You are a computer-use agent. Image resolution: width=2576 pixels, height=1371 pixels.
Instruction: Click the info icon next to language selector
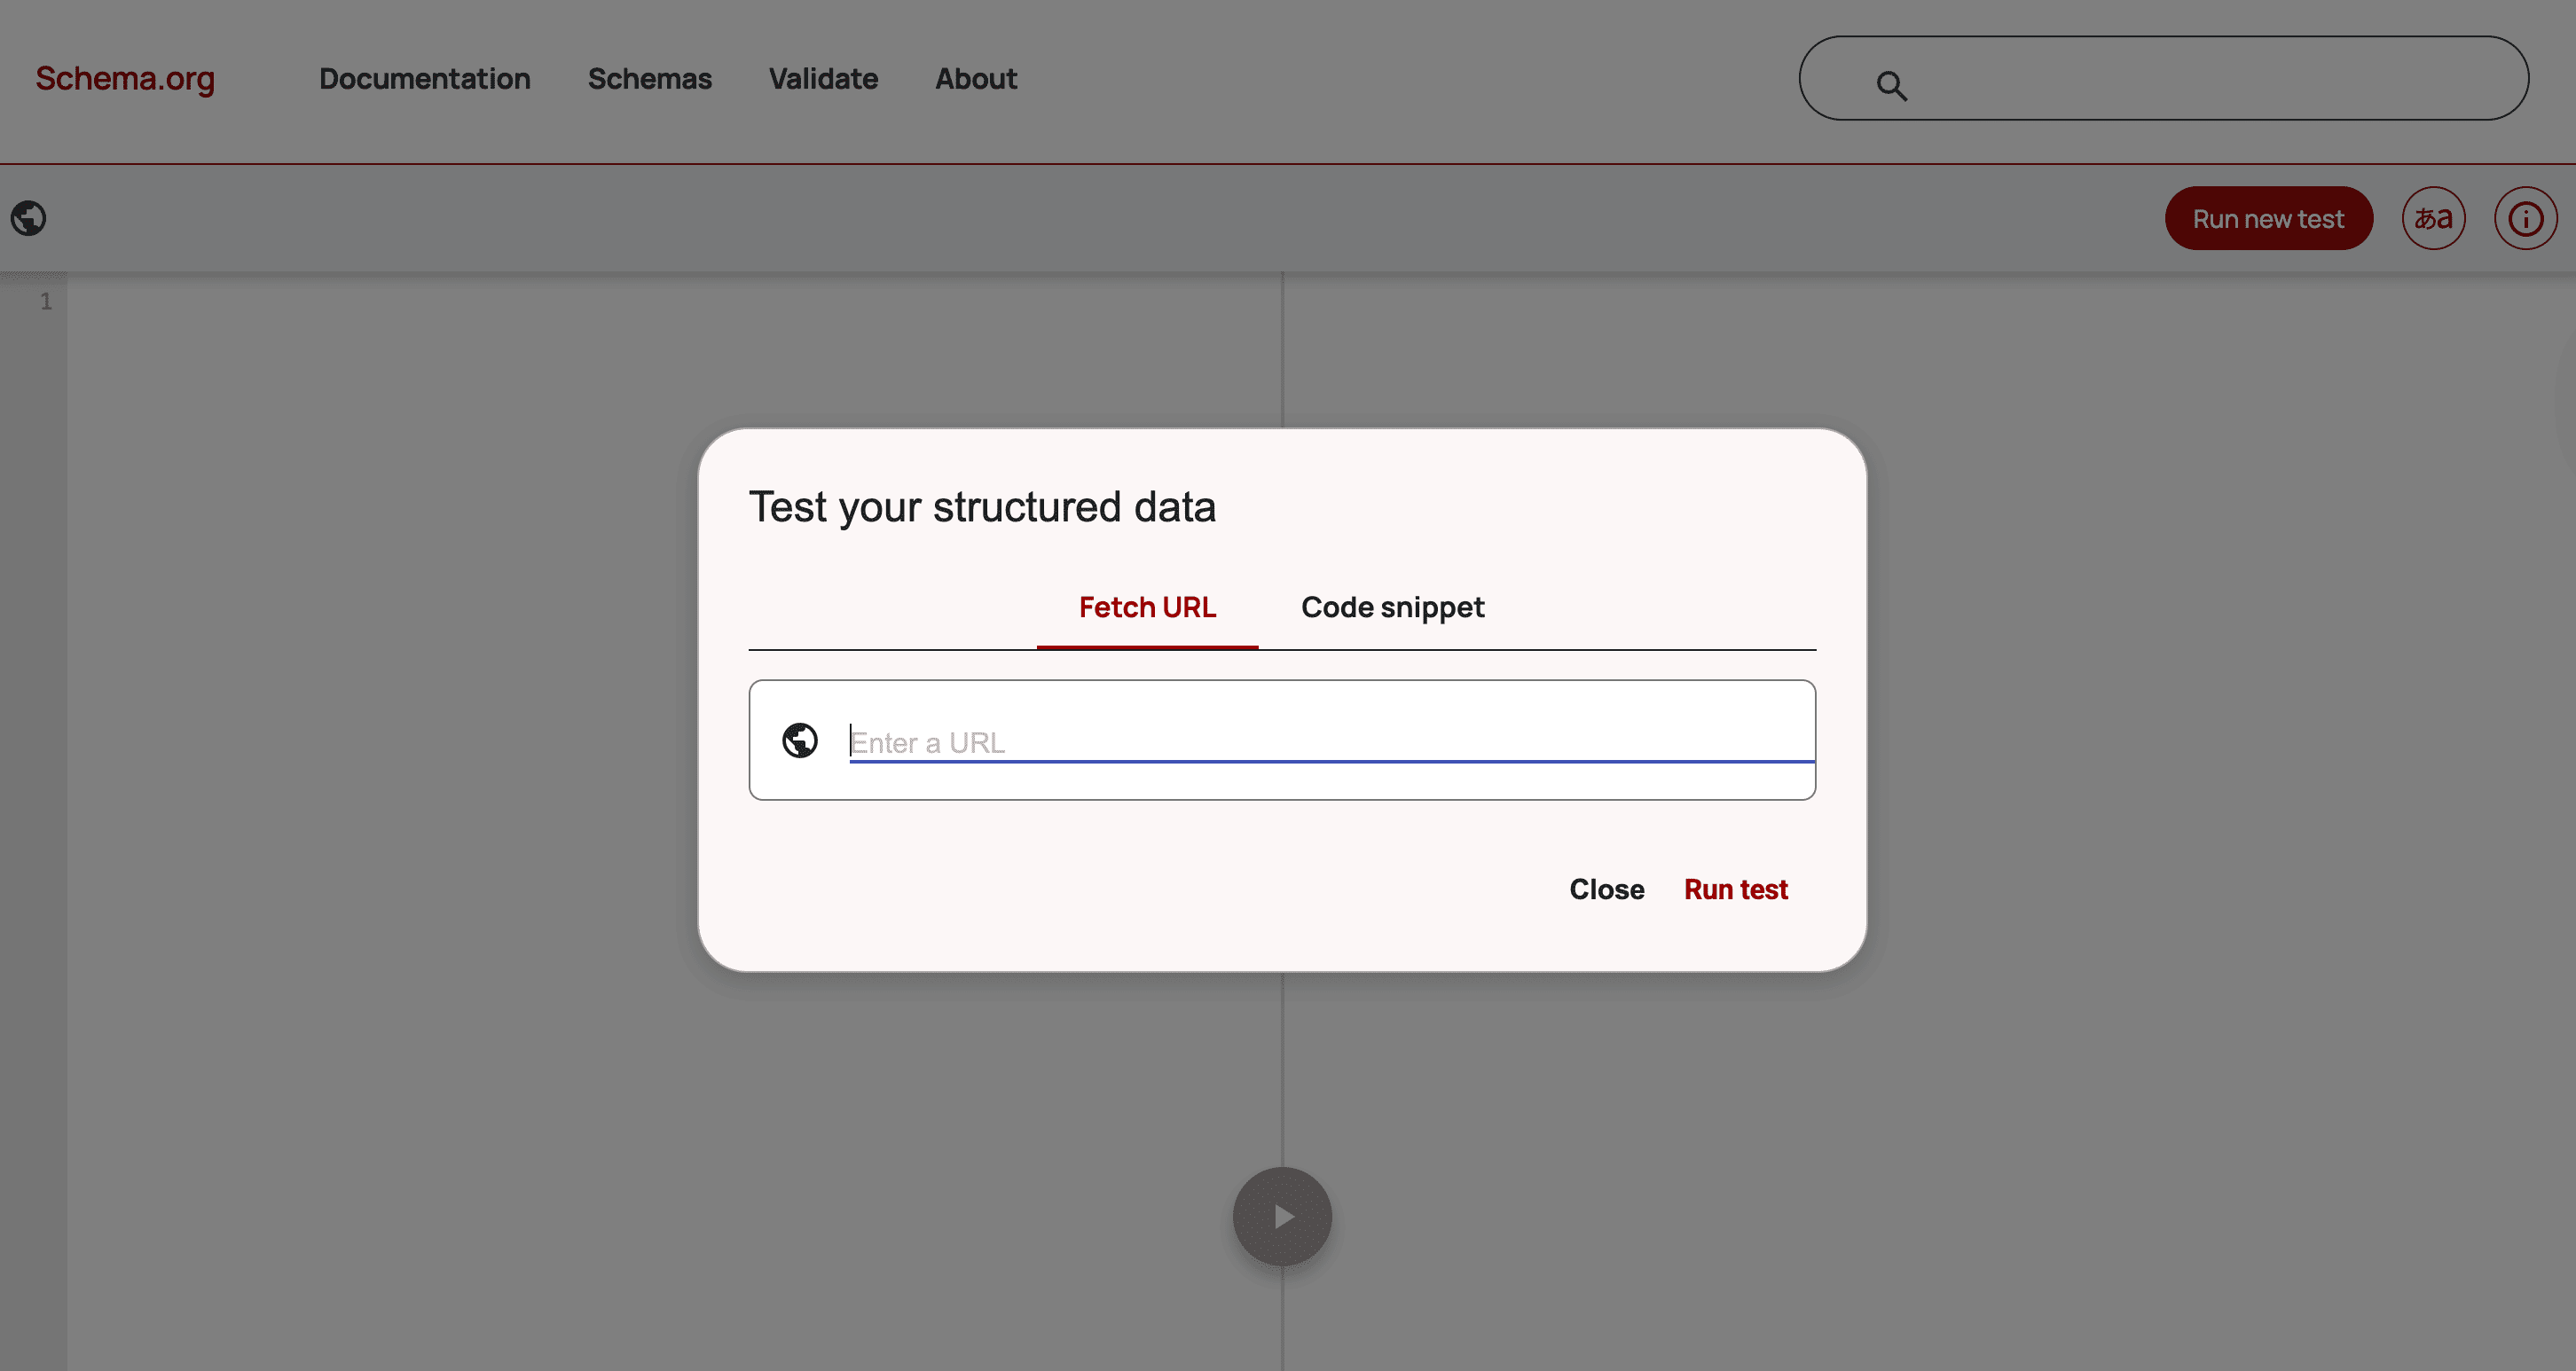point(2526,218)
